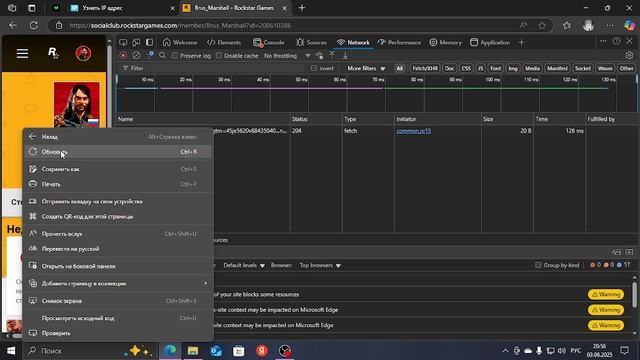
Task: Refresh page with browser reload button
Action: tap(34, 25)
